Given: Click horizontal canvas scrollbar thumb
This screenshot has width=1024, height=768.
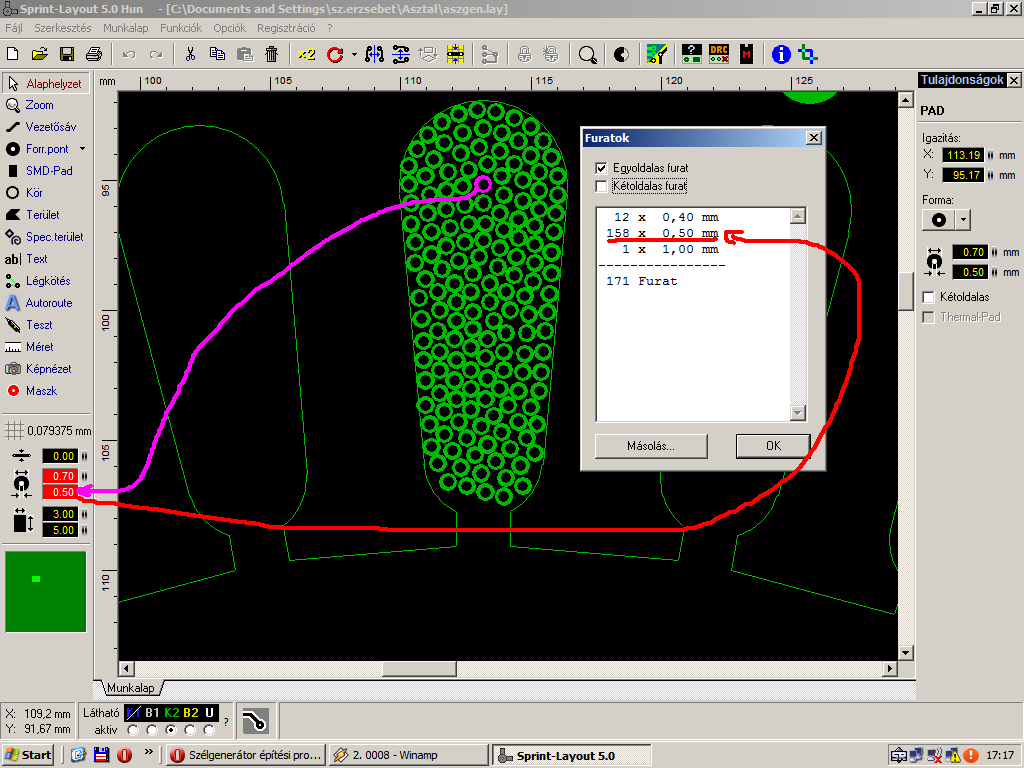Looking at the screenshot, I should point(419,669).
